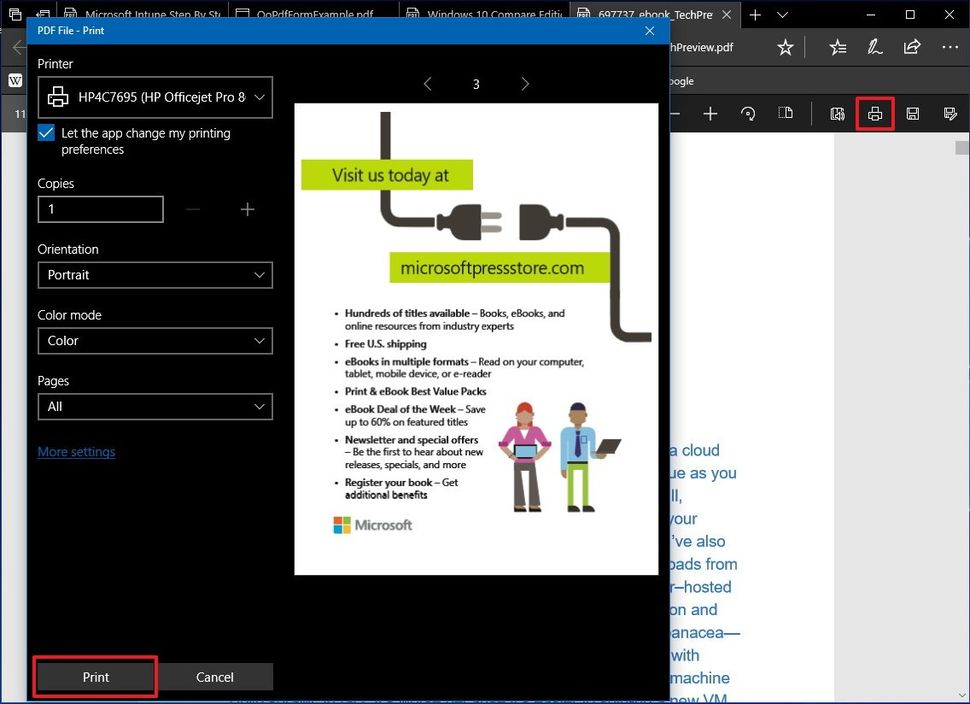Viewport: 970px width, 704px height.
Task: Open the Add notes pen icon in Edge
Action: (874, 46)
